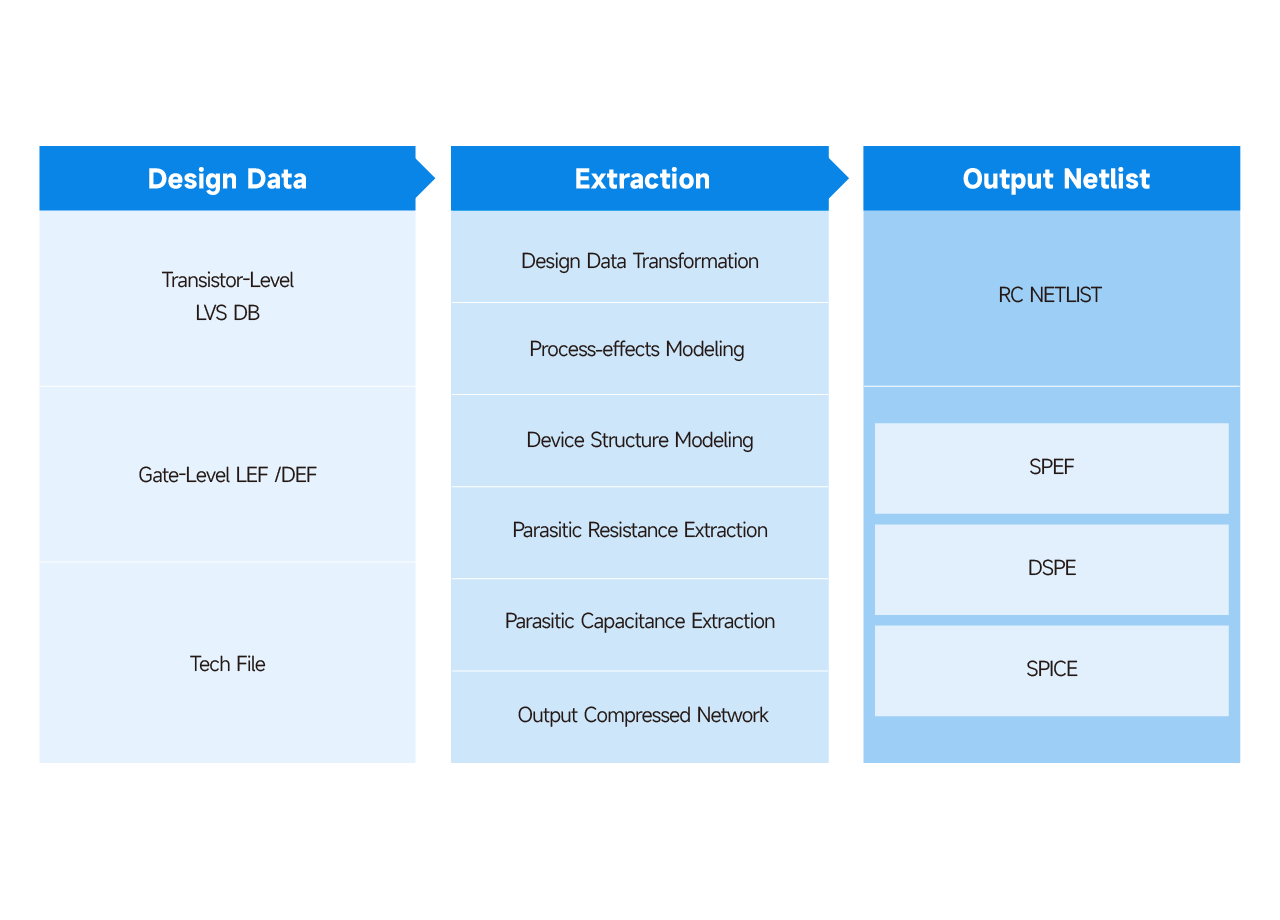Select the SPEF output box
Image resolution: width=1280 pixels, height=920 pixels.
pos(1051,468)
